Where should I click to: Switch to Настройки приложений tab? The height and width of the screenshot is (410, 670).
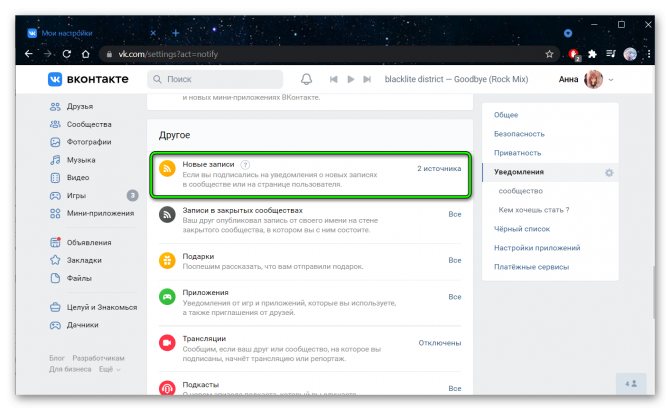tap(537, 248)
